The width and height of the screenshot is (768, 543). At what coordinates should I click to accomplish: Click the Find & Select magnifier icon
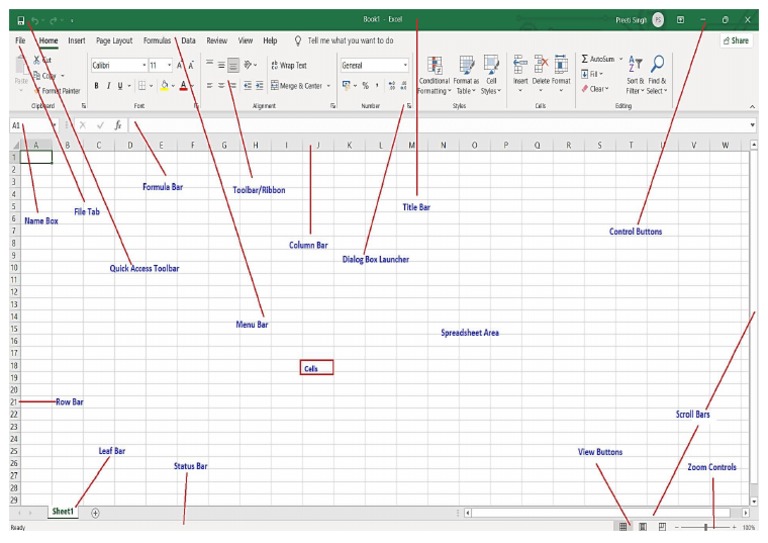coord(657,65)
